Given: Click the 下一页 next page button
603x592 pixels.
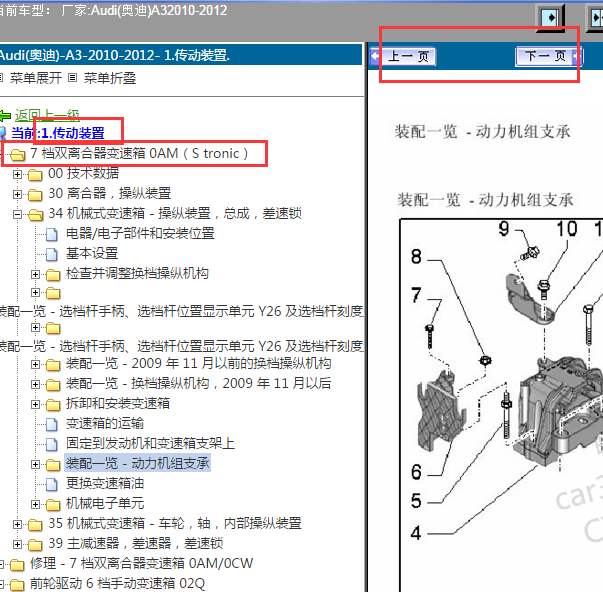Looking at the screenshot, I should click(549, 57).
